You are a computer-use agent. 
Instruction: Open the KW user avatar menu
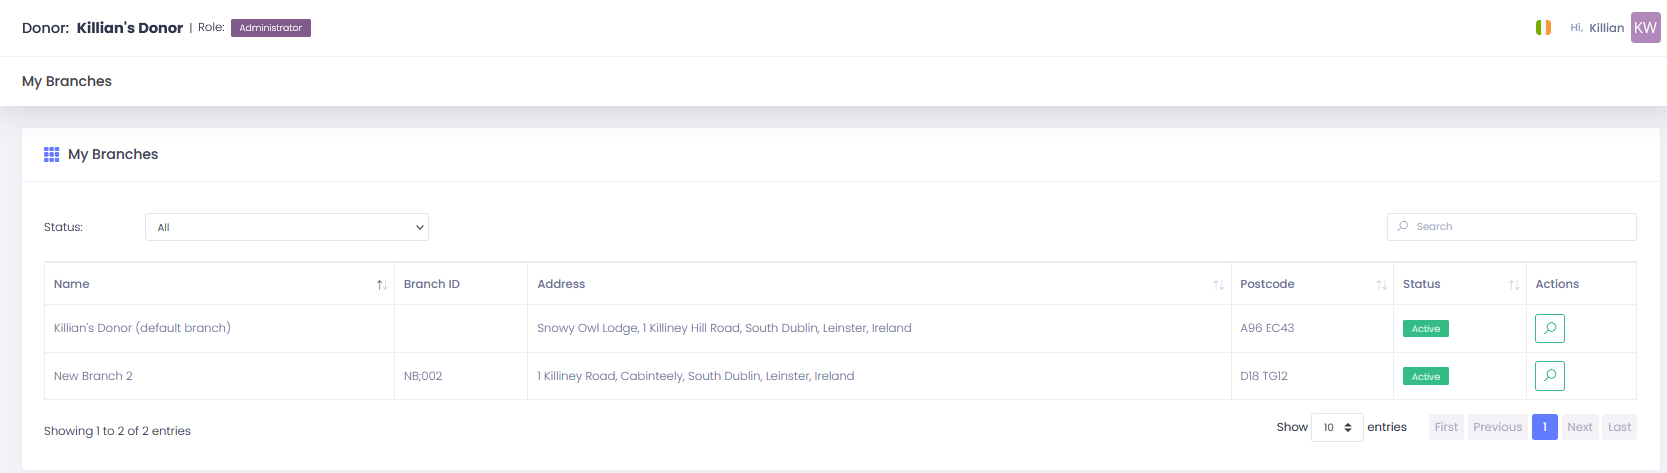[1645, 28]
